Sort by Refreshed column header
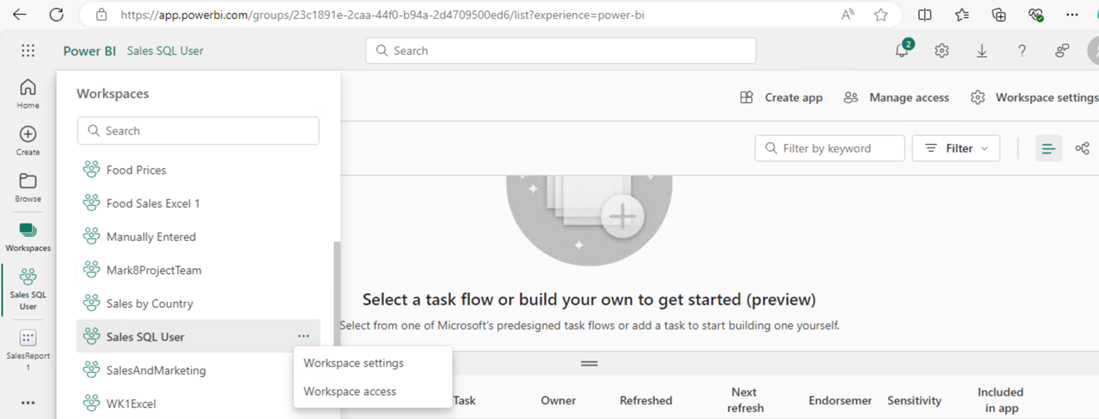 646,401
